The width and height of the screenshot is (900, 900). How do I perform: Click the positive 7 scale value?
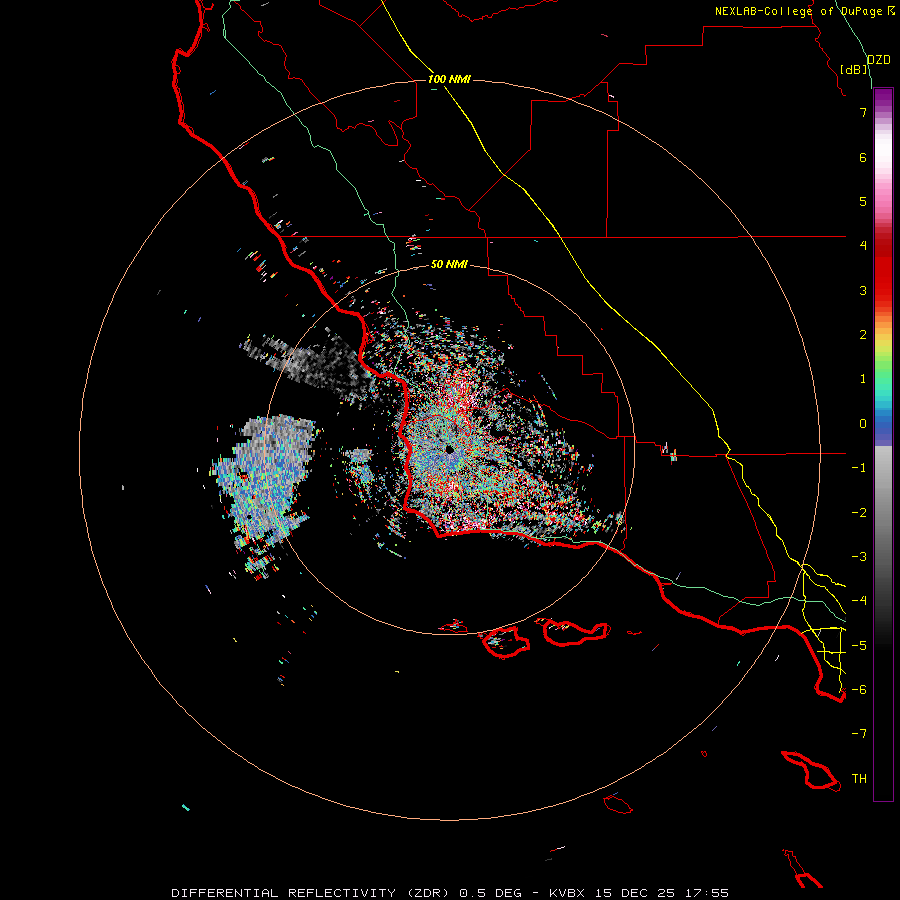863,112
